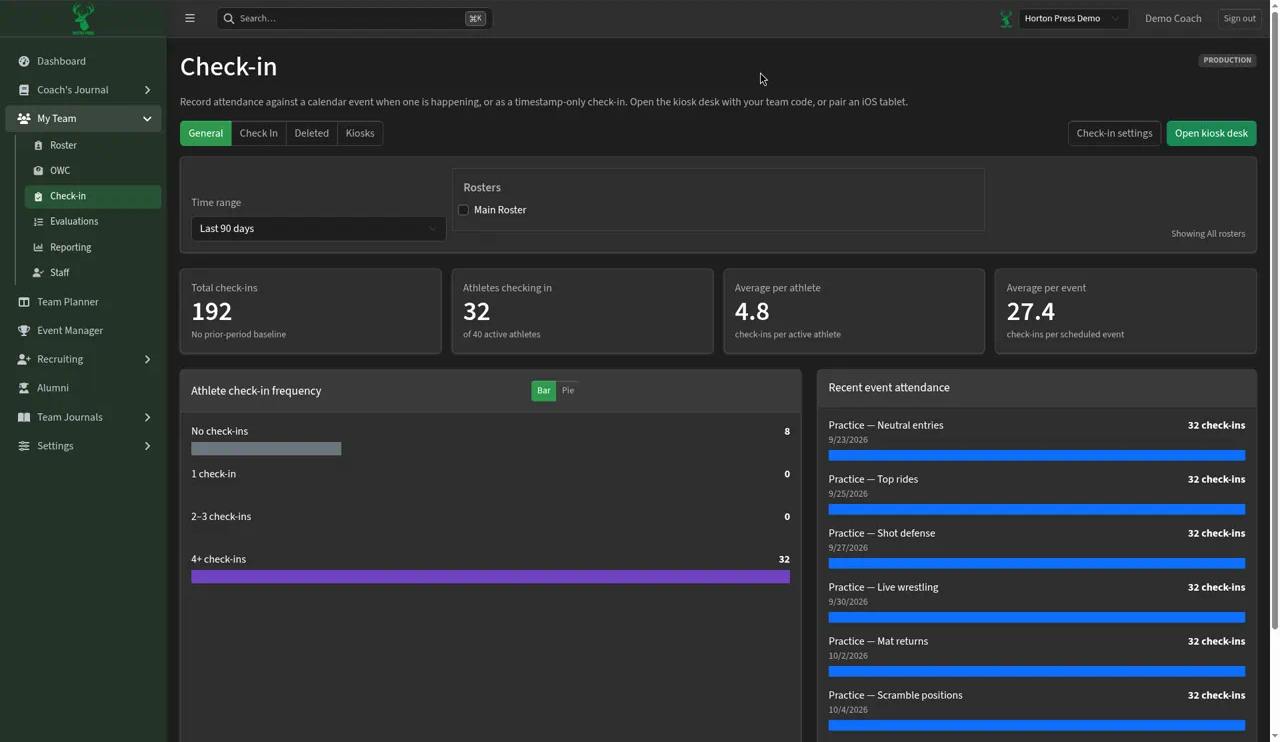Open Alumni page from sidebar

click(x=83, y=388)
